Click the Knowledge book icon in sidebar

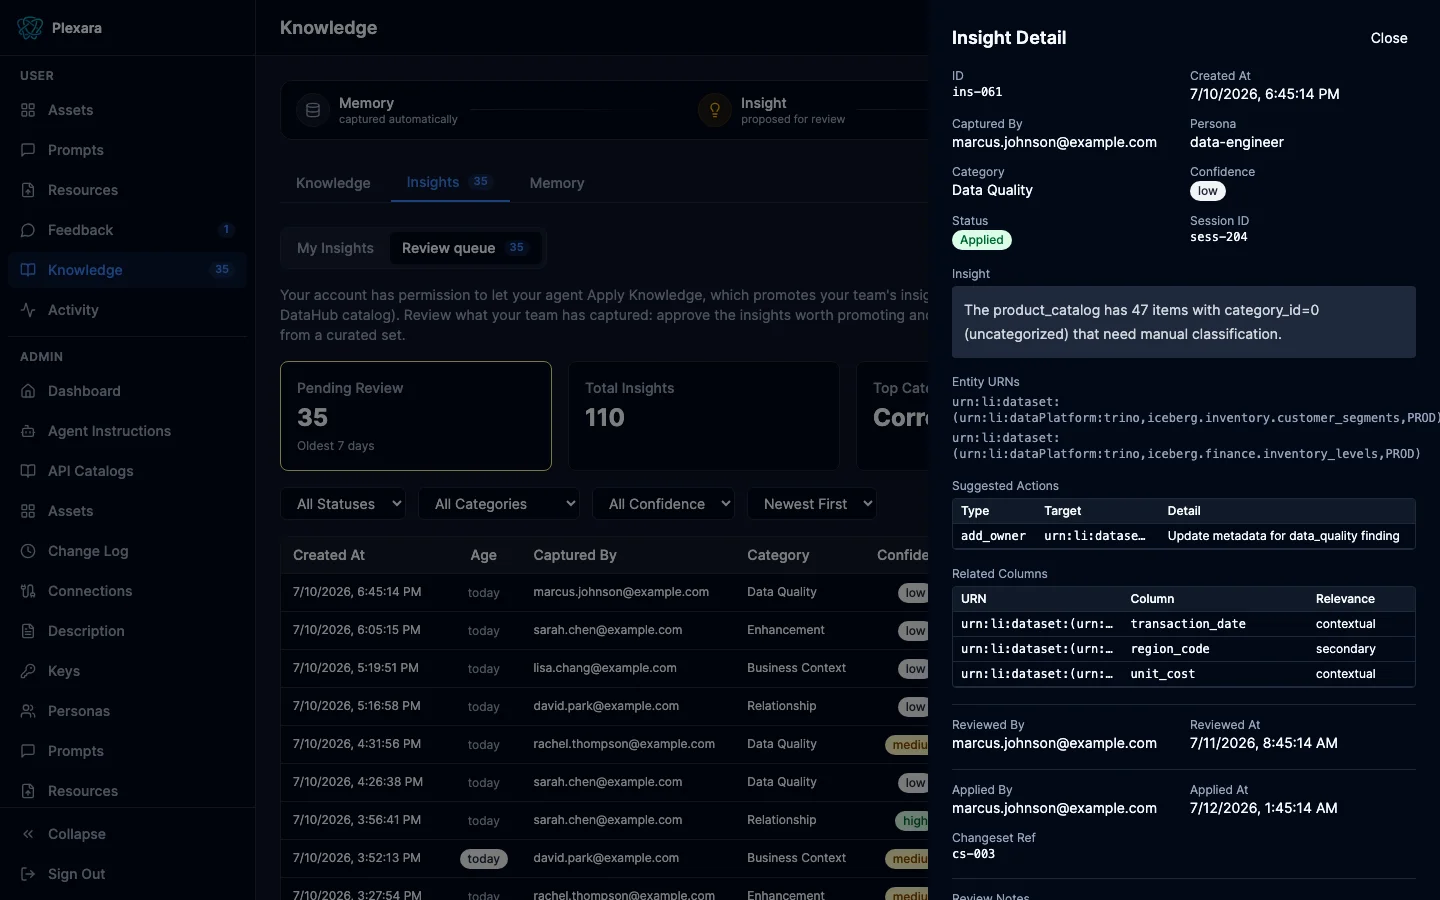click(x=28, y=270)
